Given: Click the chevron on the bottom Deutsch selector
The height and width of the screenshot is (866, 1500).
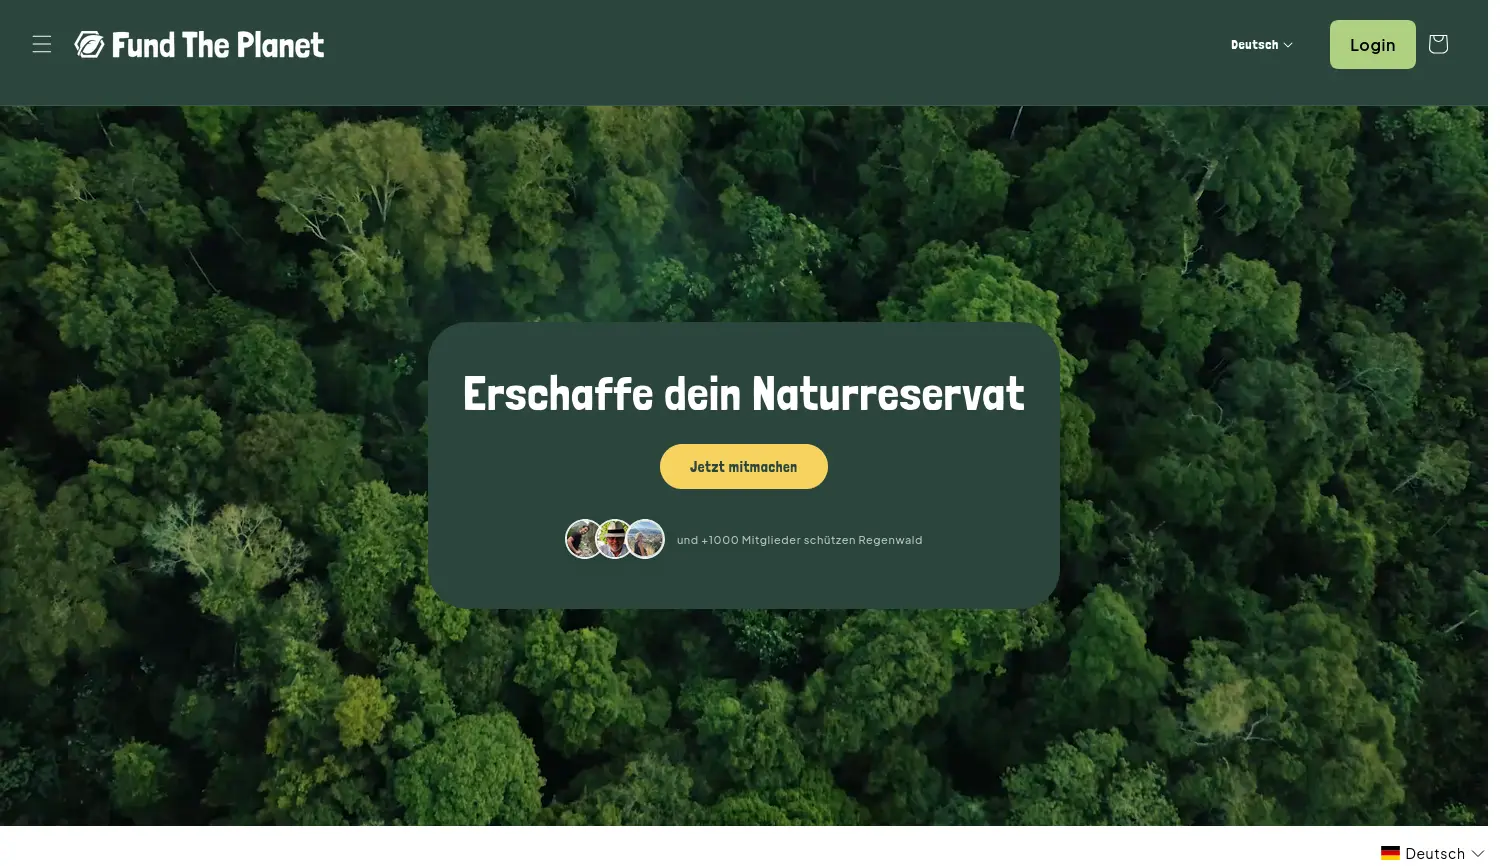Looking at the screenshot, I should 1477,853.
